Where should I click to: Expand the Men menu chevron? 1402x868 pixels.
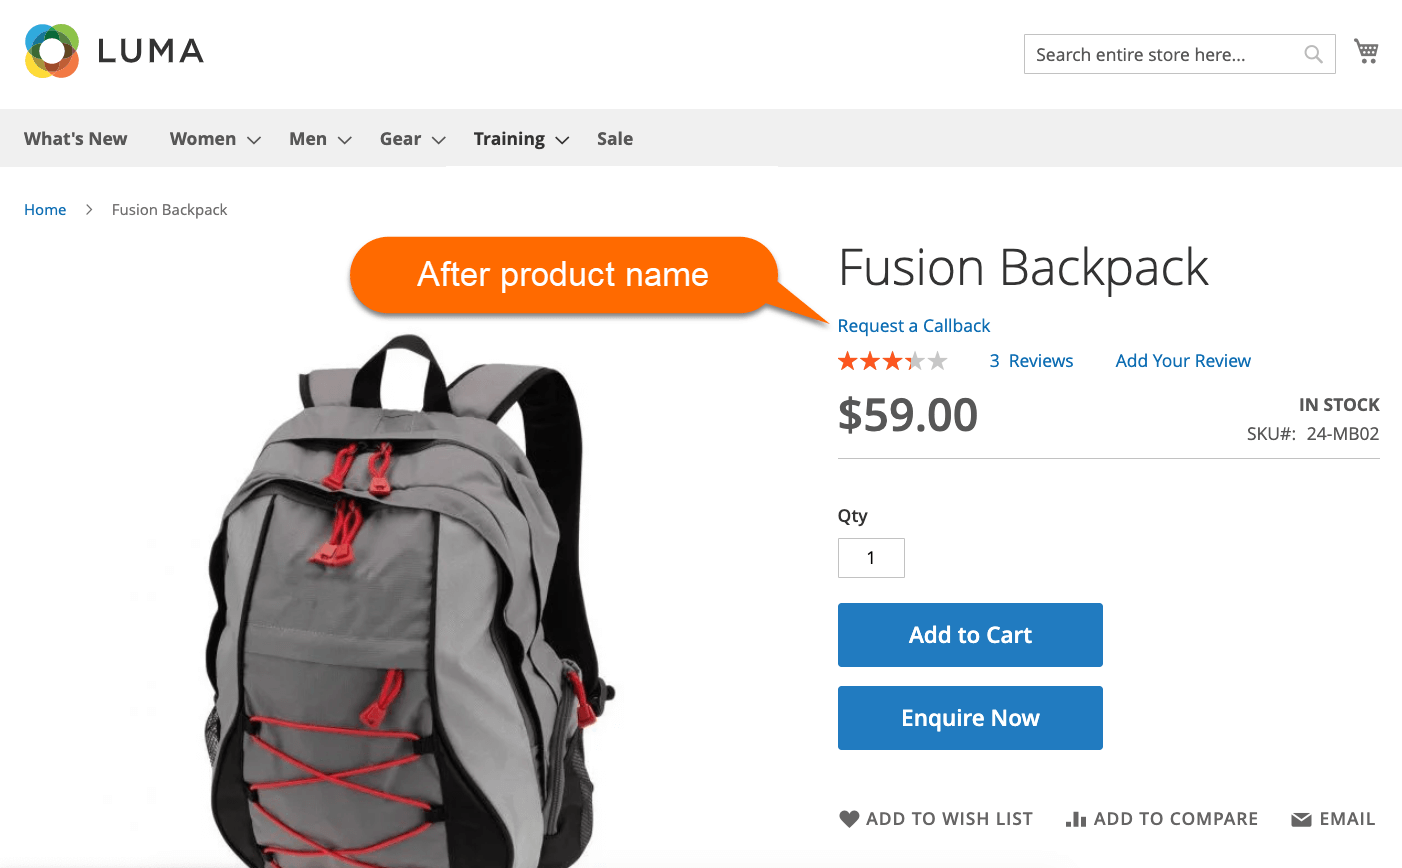click(x=345, y=140)
